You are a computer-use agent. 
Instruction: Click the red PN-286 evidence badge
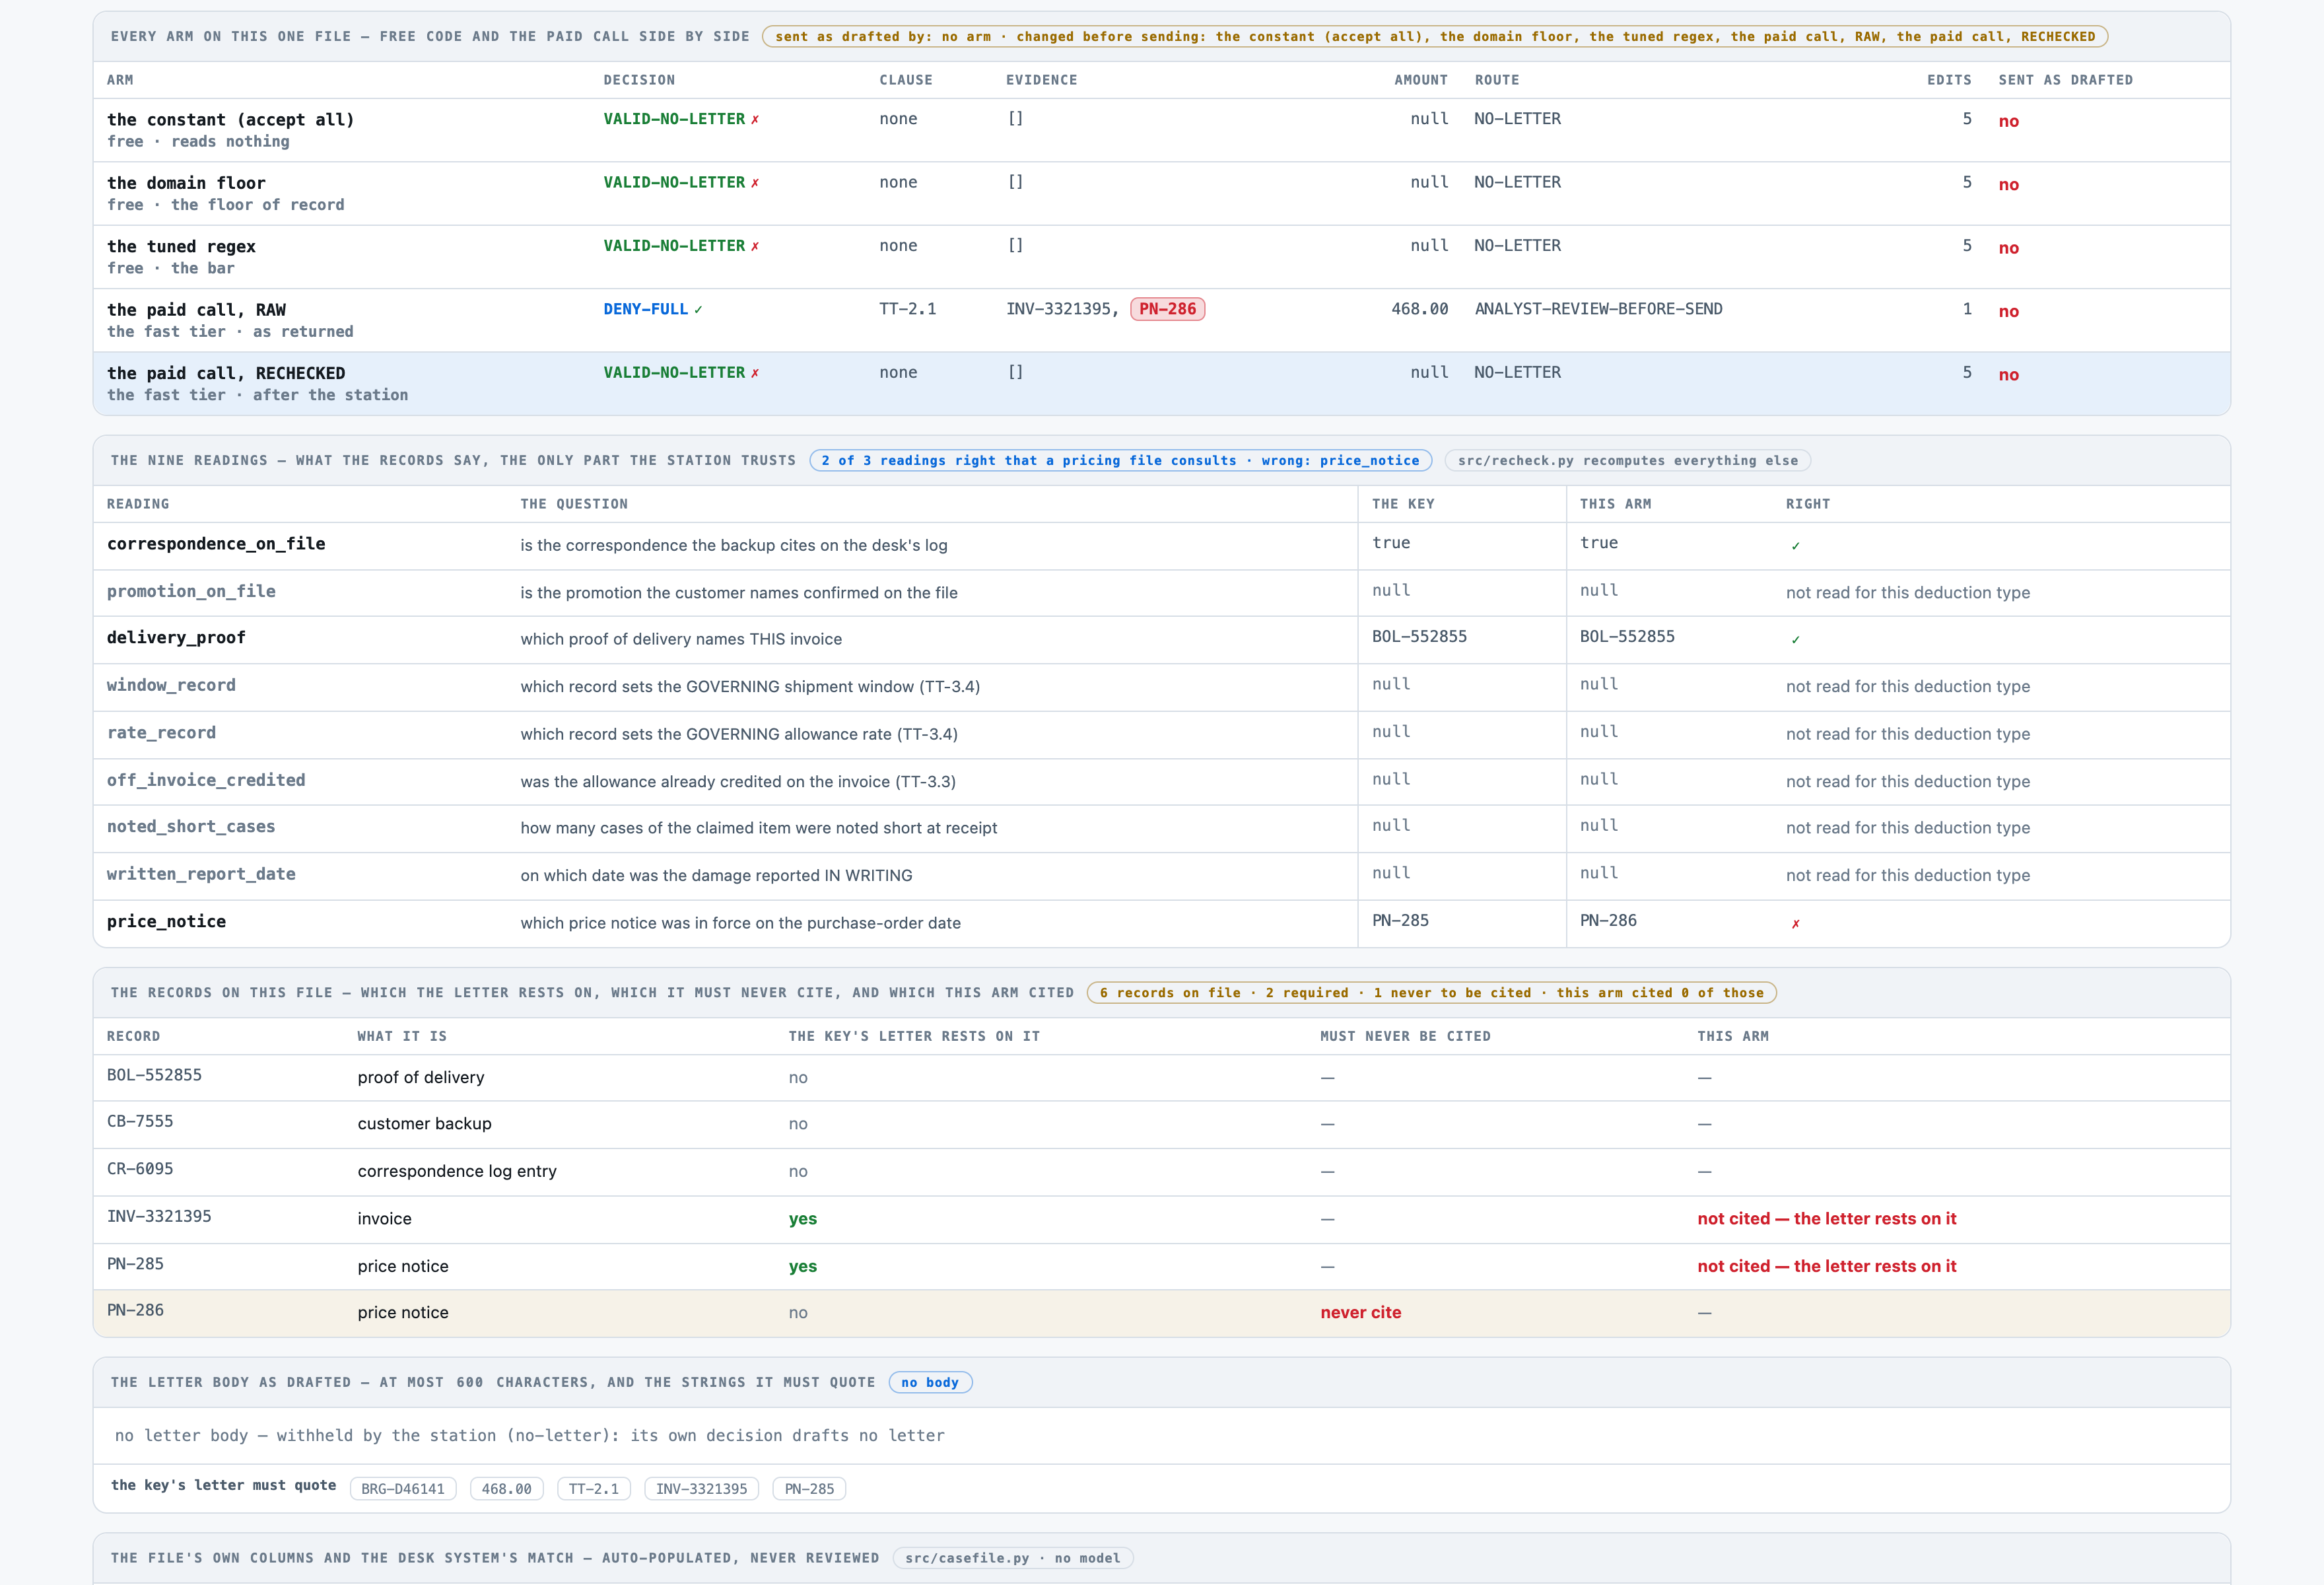pyautogui.click(x=1167, y=309)
